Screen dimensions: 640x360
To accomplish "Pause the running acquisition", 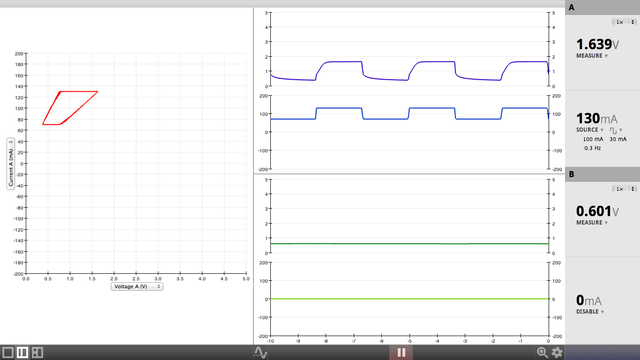I will pos(401,352).
